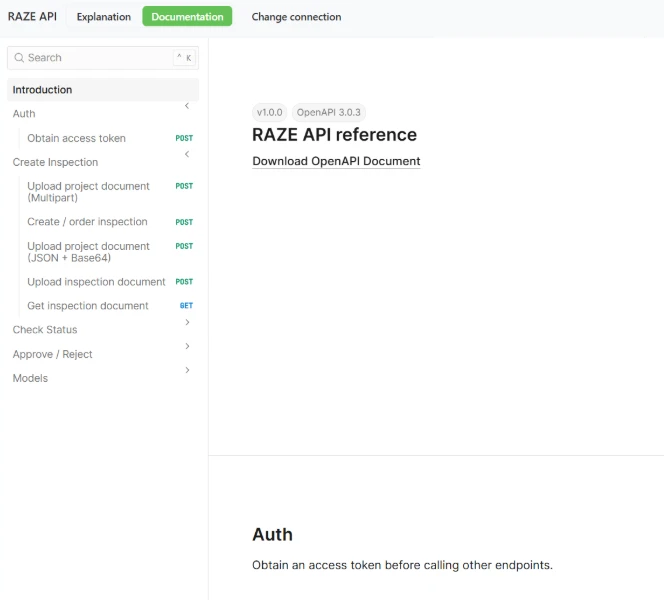The height and width of the screenshot is (600, 664).
Task: Open the Change connection tab
Action: (296, 17)
